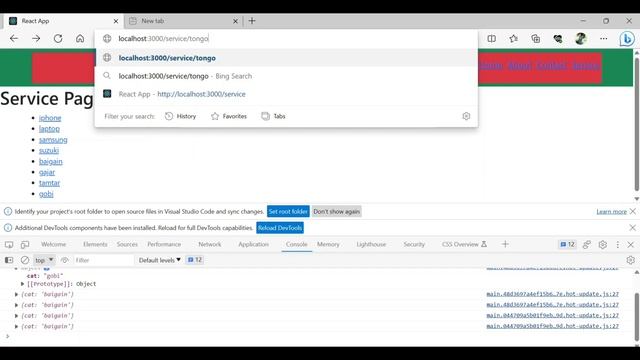Open the Favorites star in toolbar
This screenshot has width=640, height=360.
click(513, 38)
